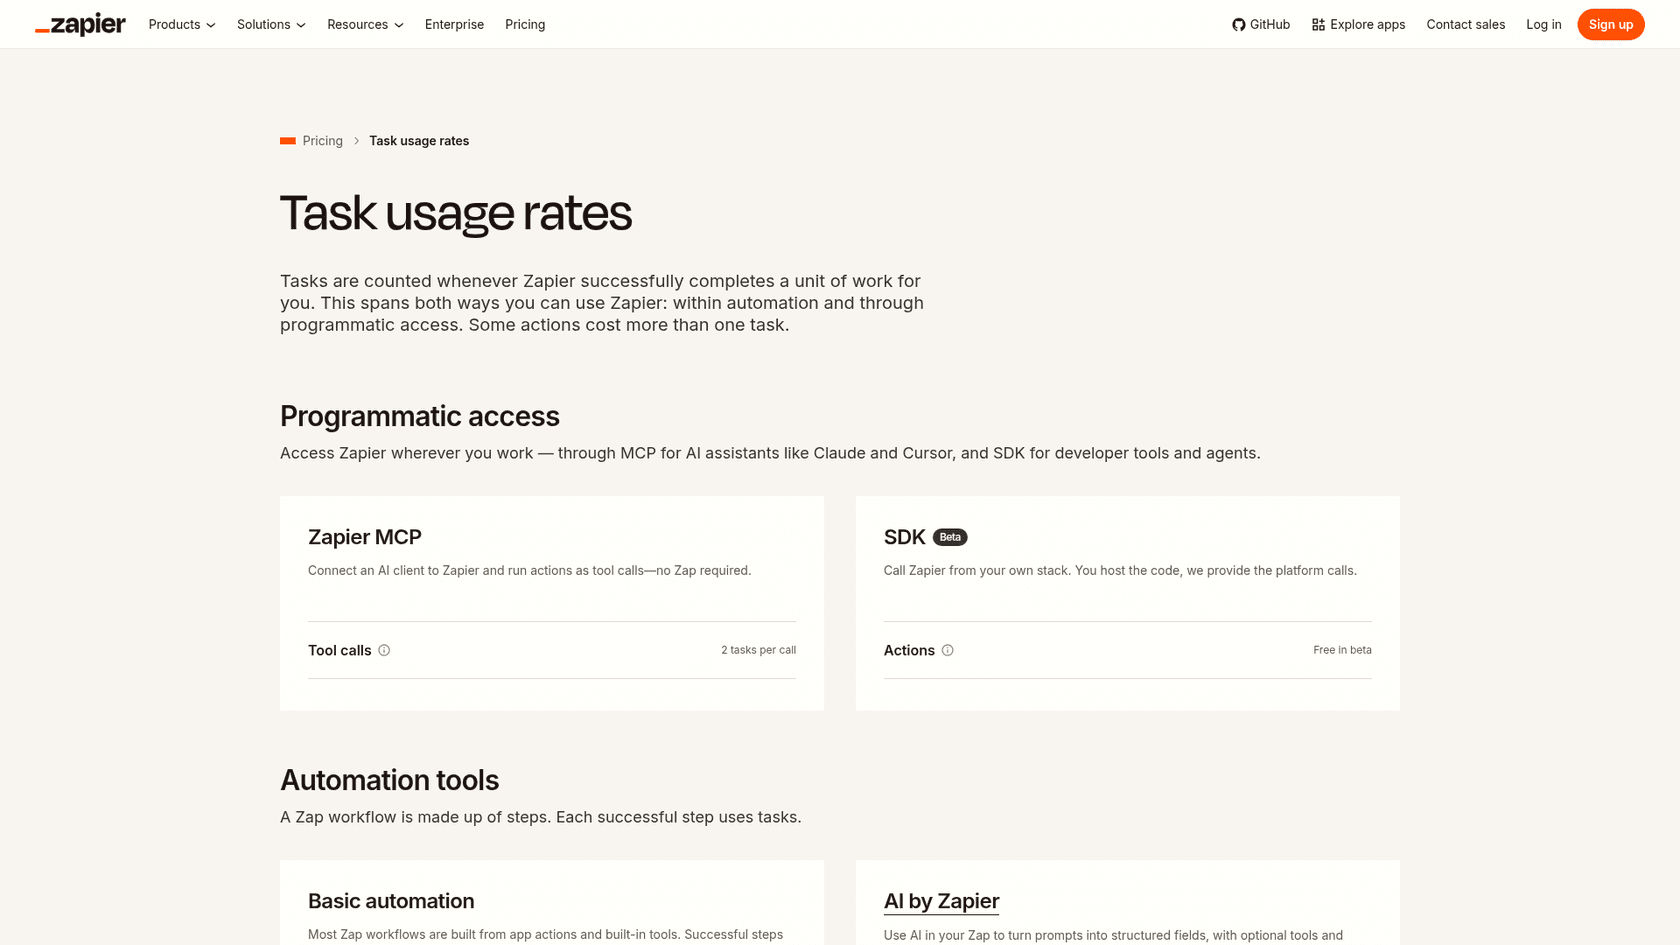Viewport: 1680px width, 945px height.
Task: Open Contact sales in header
Action: point(1465,24)
